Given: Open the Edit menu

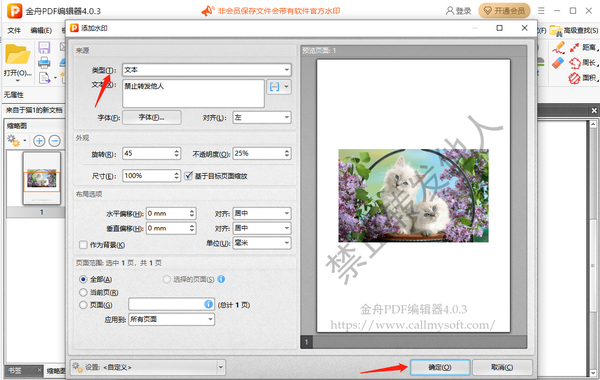Looking at the screenshot, I should (41, 30).
